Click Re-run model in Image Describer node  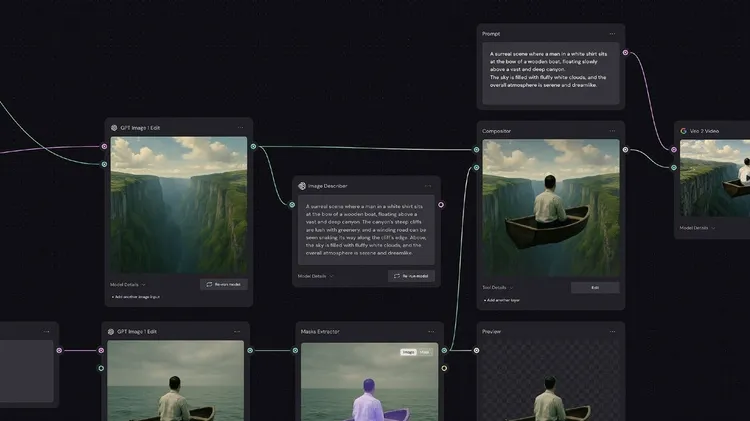[x=411, y=276]
